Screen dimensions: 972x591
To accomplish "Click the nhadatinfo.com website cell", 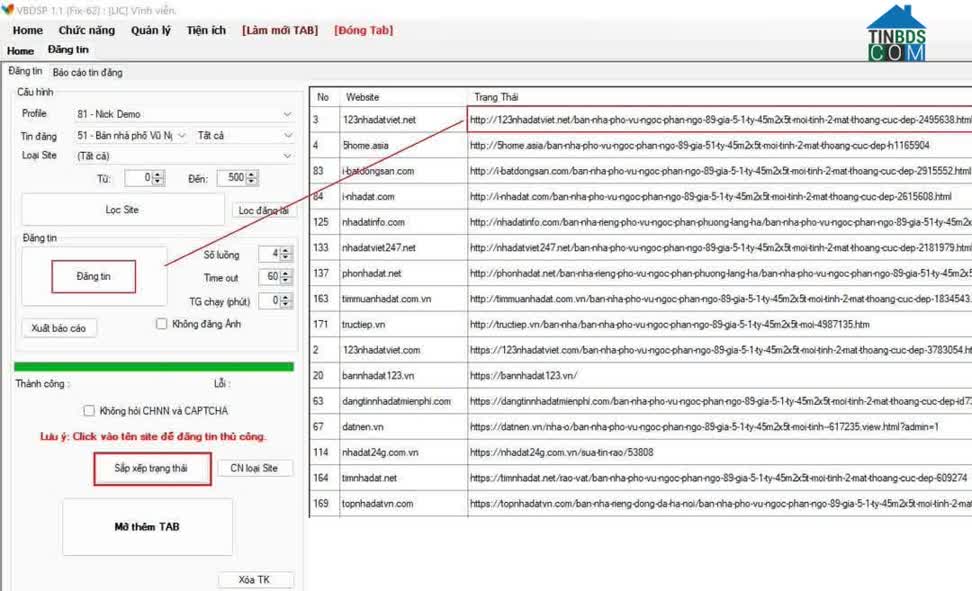I will [x=404, y=222].
